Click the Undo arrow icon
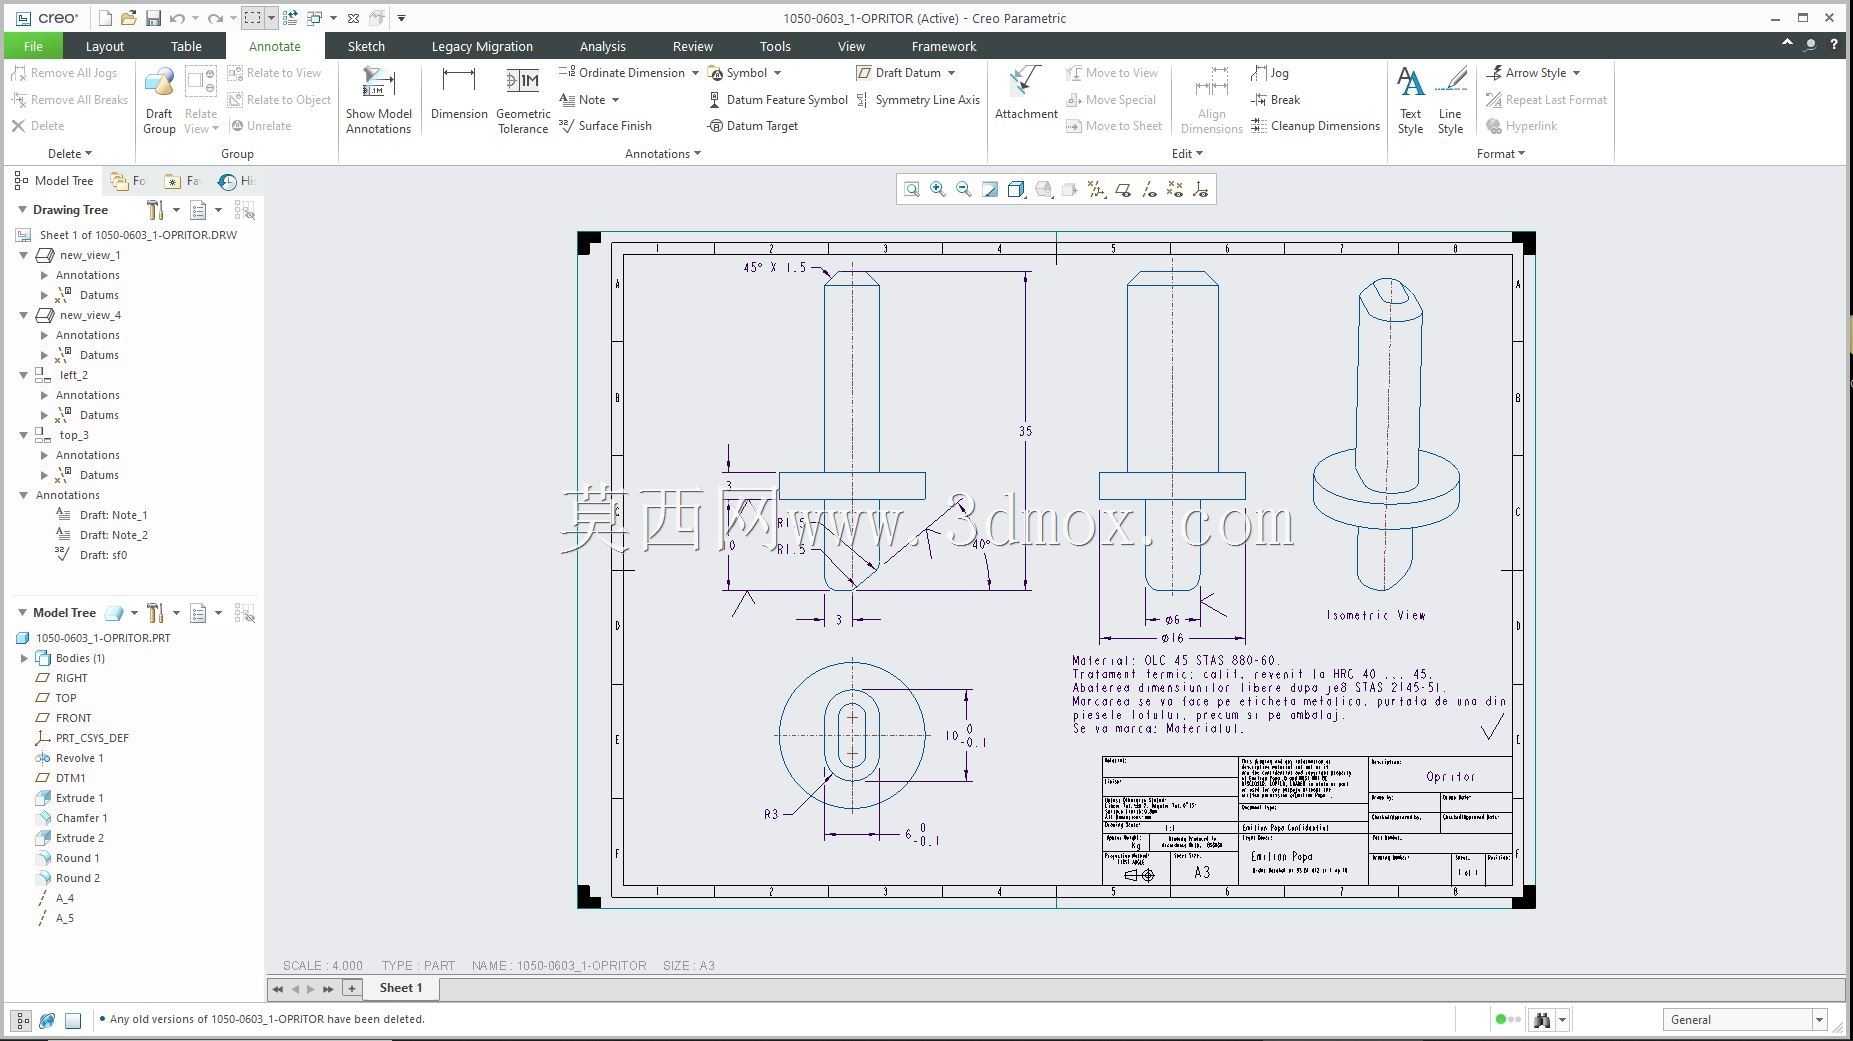1853x1041 pixels. (177, 18)
